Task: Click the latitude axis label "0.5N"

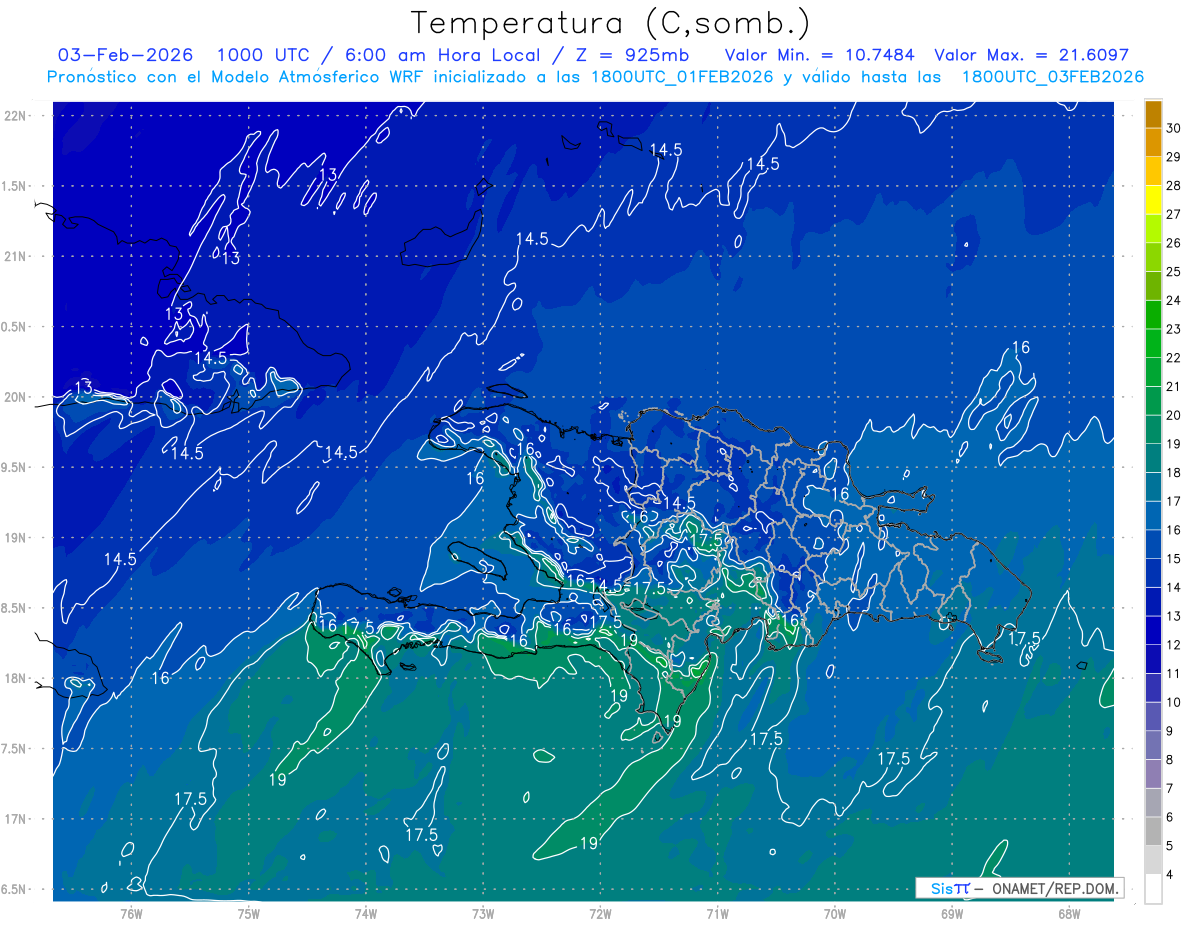Action: click(16, 327)
